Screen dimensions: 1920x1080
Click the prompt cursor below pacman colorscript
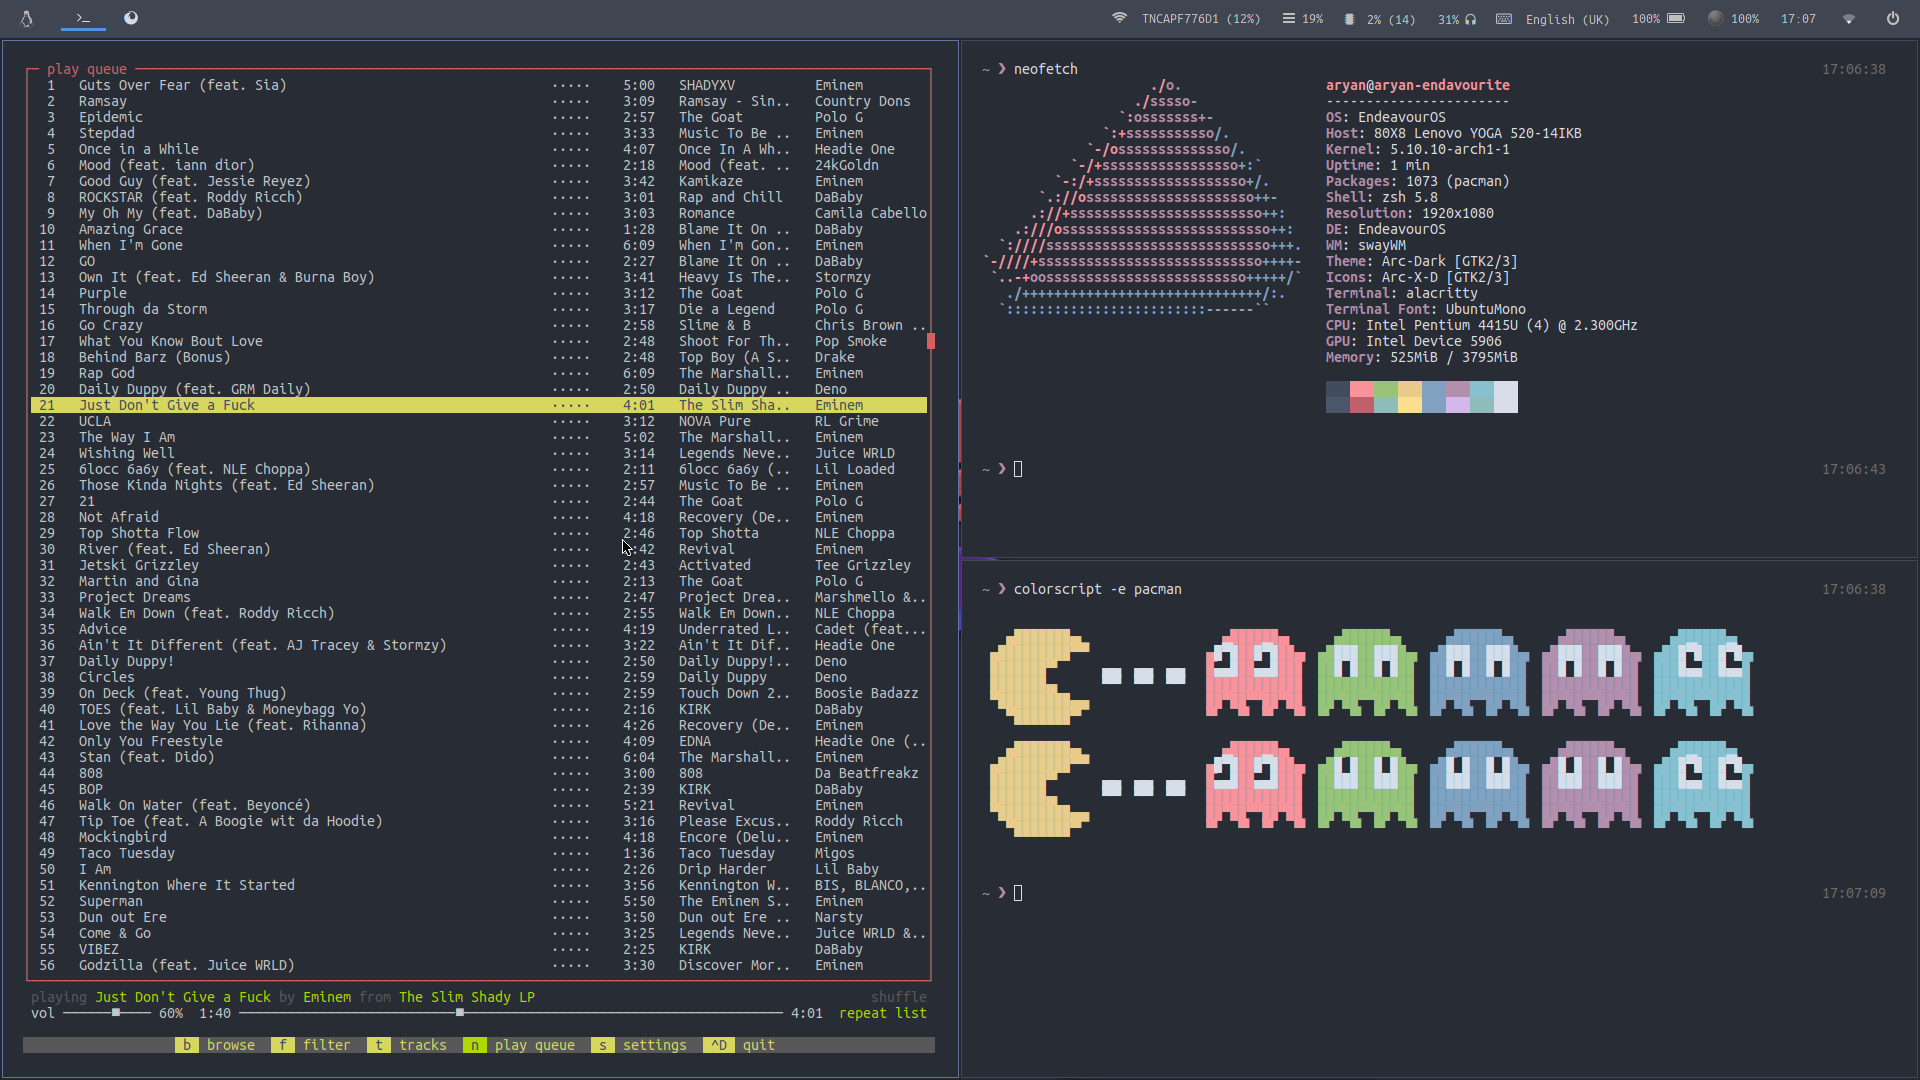click(x=1018, y=893)
